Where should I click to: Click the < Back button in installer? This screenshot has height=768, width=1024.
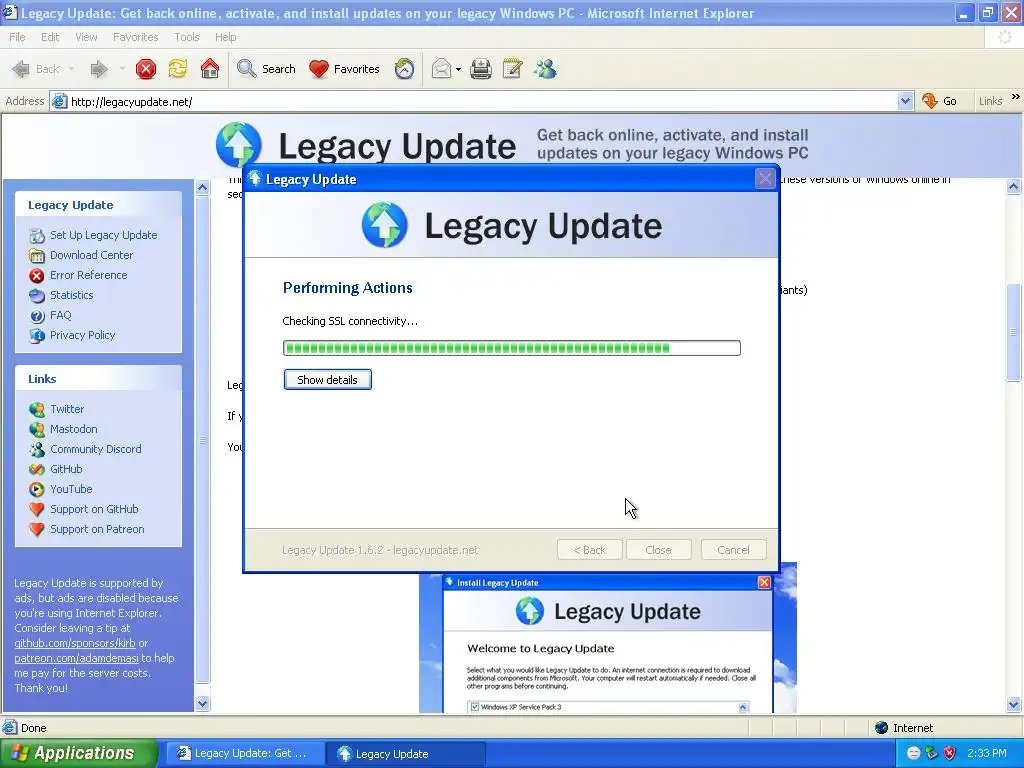pyautogui.click(x=590, y=550)
